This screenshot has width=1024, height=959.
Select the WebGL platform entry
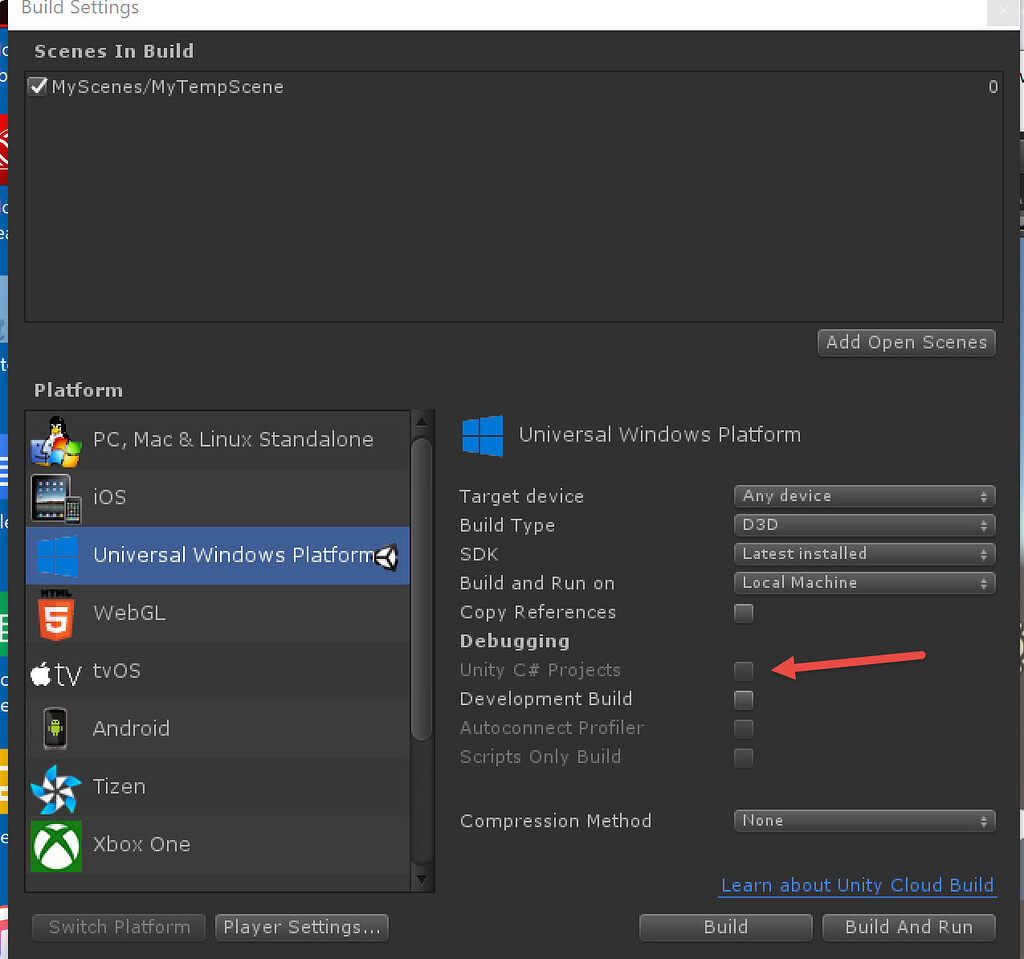pos(200,612)
